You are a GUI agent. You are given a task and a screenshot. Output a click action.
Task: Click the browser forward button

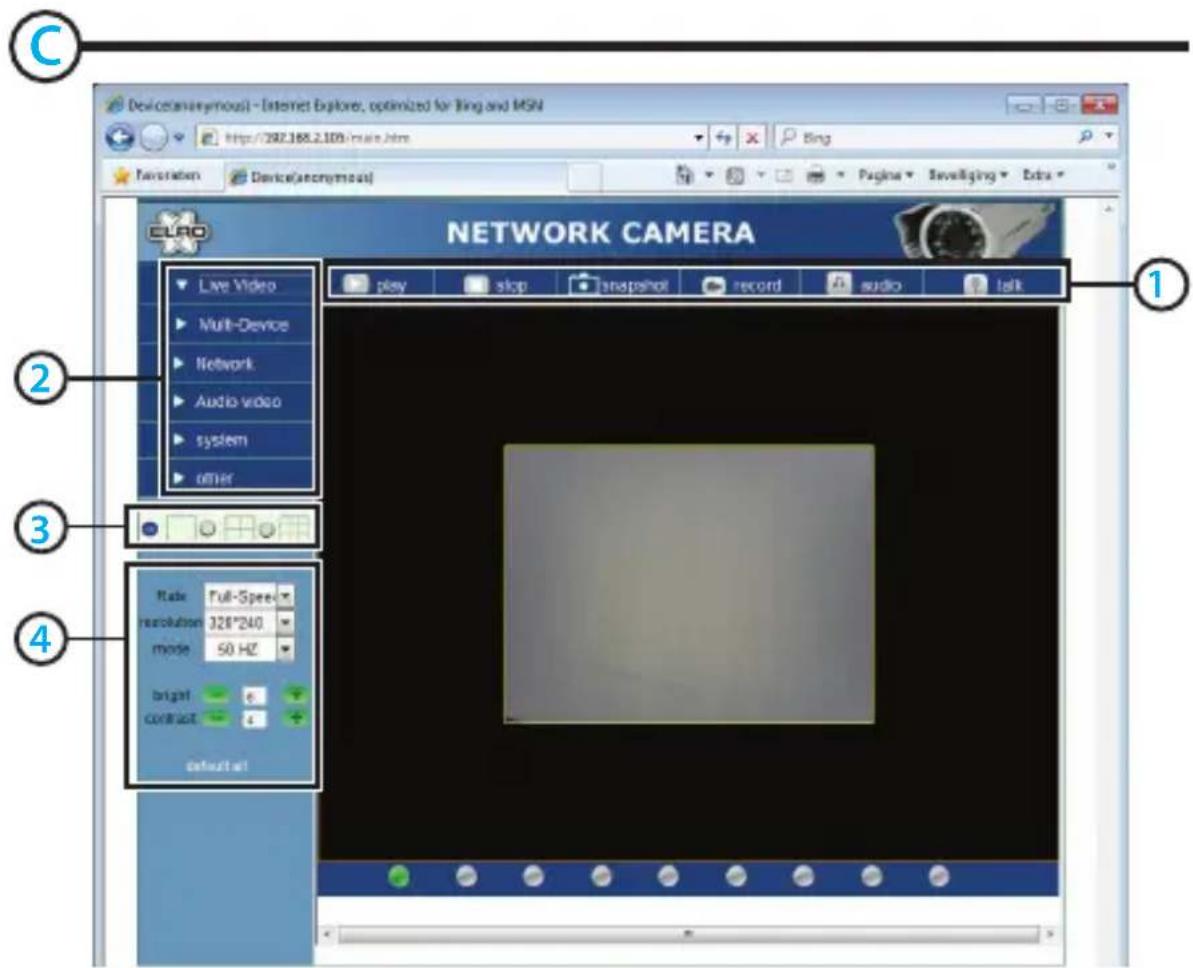[154, 137]
